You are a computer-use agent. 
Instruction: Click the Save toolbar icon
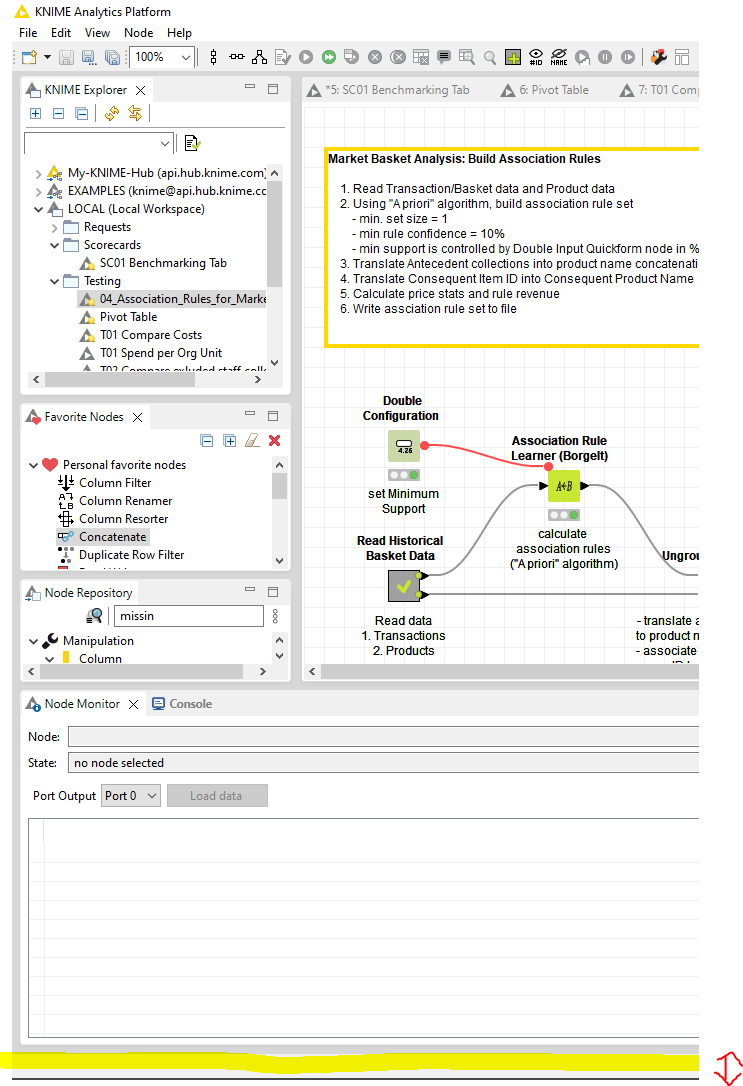point(66,57)
